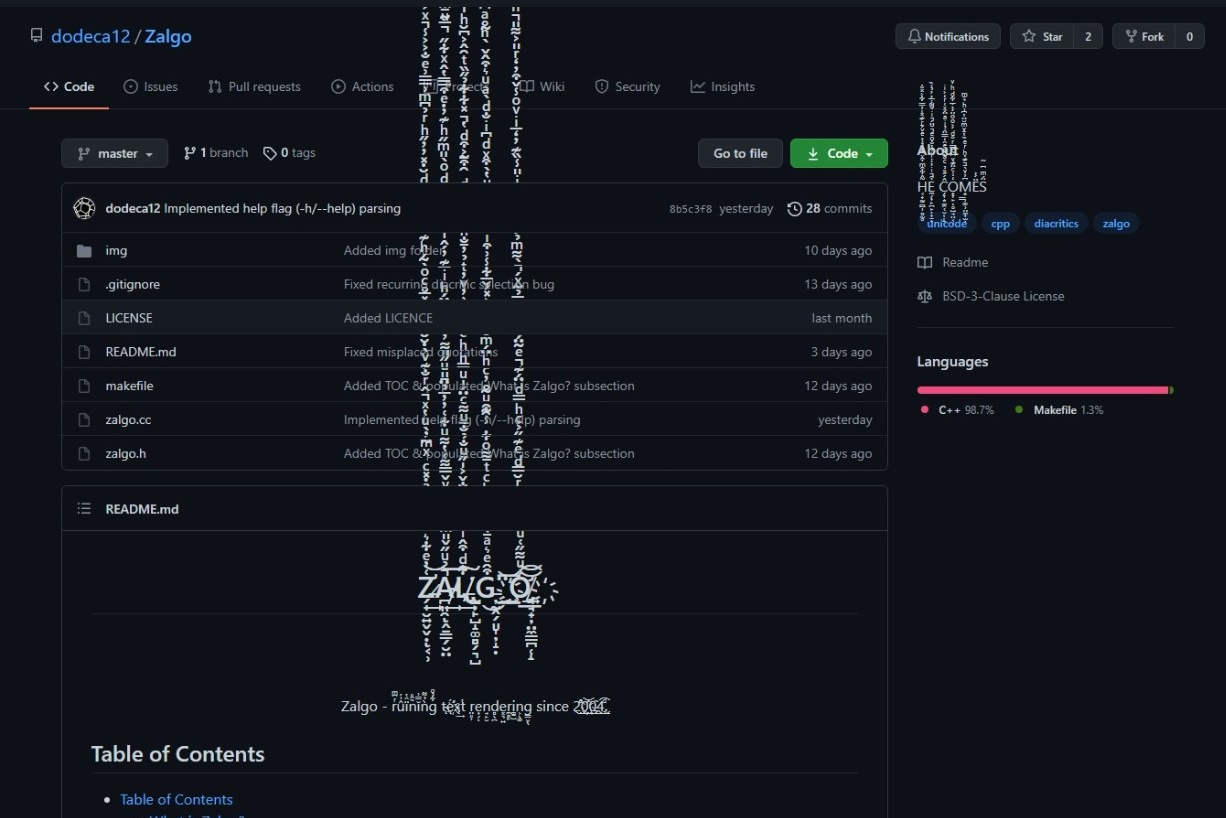
Task: Click the last month timestamp
Action: click(x=842, y=318)
